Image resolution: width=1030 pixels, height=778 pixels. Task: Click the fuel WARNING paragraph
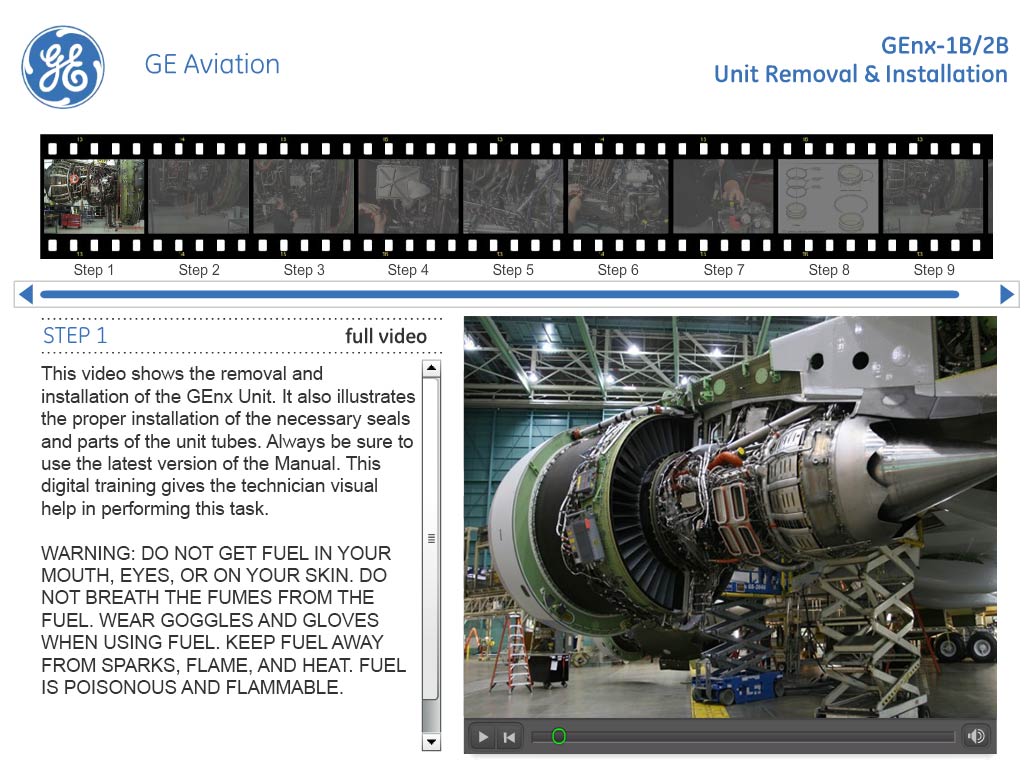coord(223,620)
